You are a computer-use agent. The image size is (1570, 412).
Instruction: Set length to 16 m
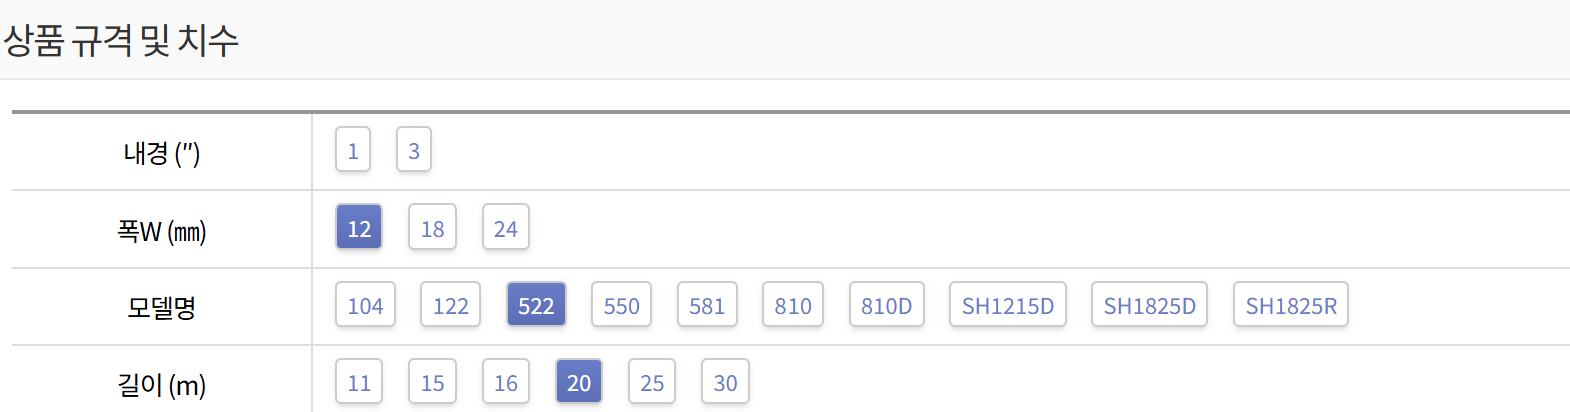pyautogui.click(x=506, y=382)
